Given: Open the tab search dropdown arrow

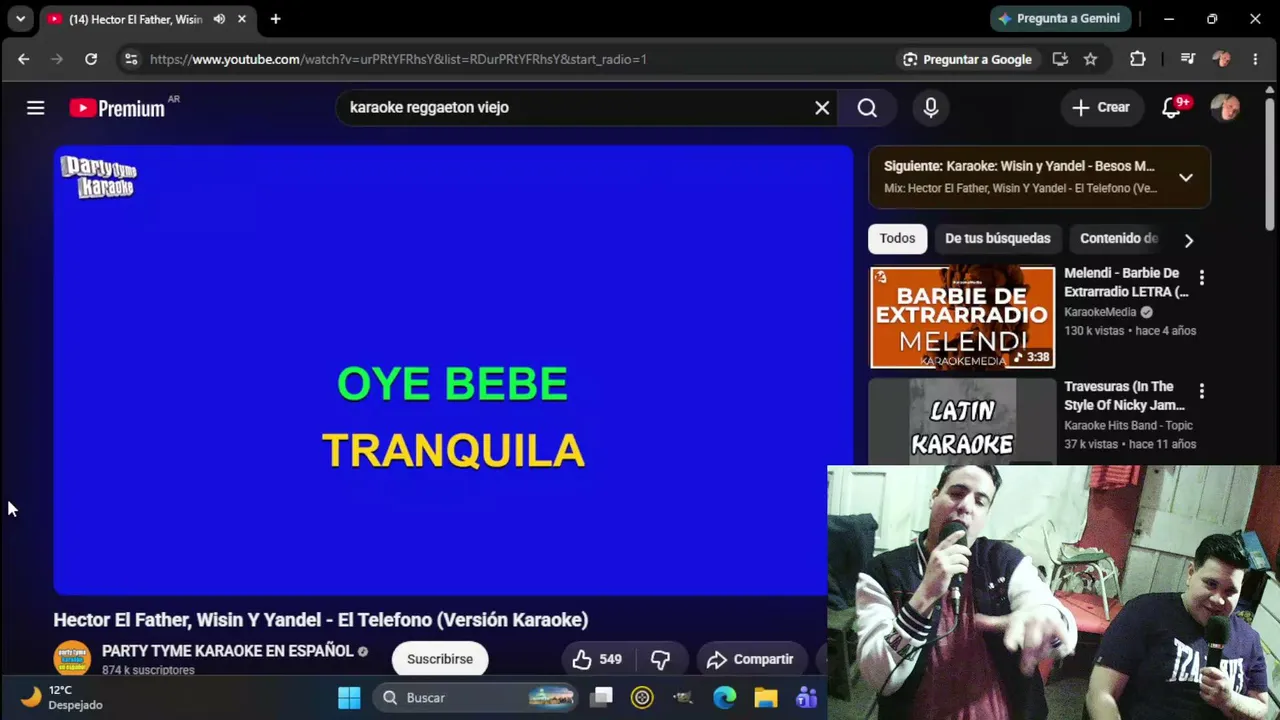Looking at the screenshot, I should pos(20,19).
